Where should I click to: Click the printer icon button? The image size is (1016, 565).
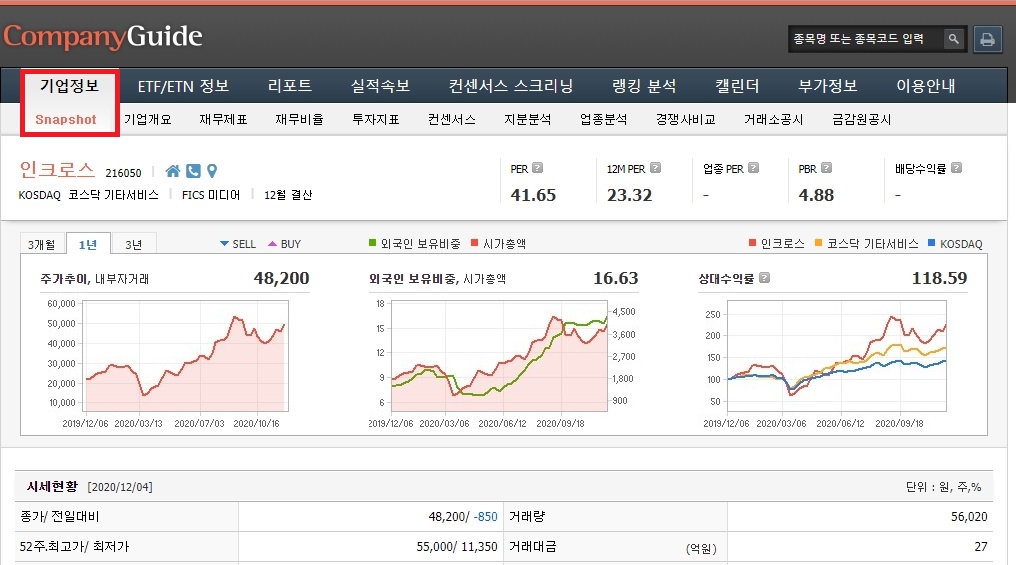[987, 40]
